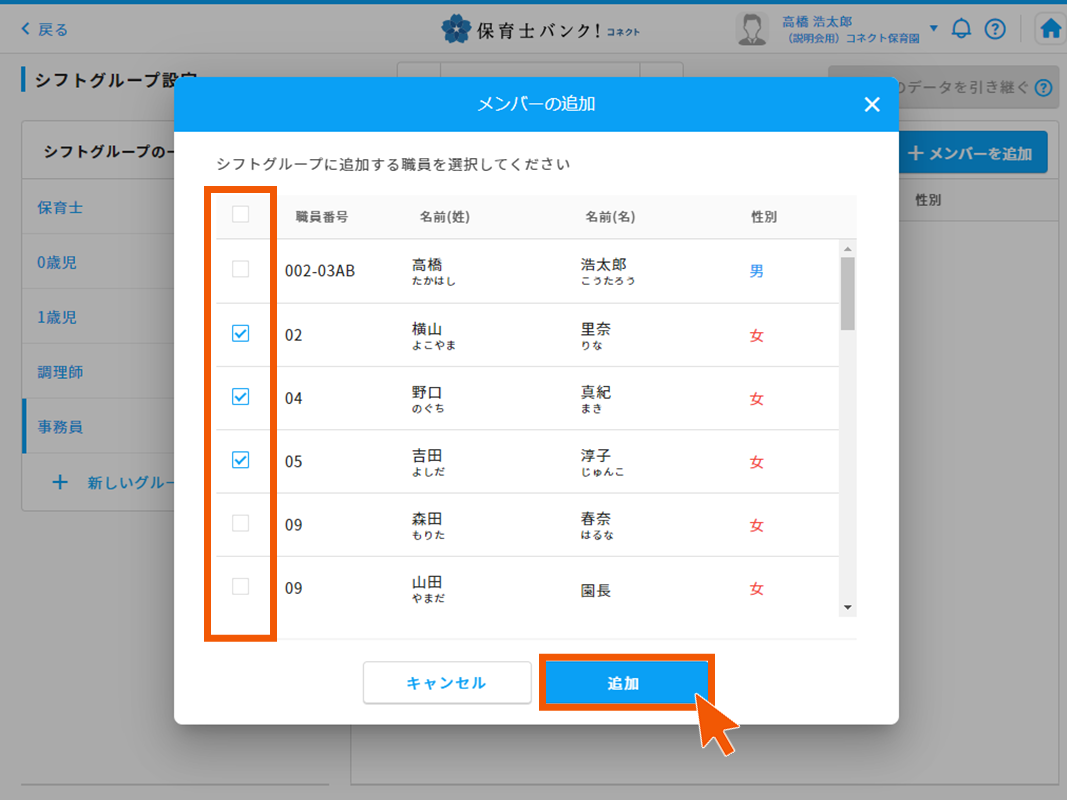
Task: Check the checkbox for 高橋 浩太郎
Action: coord(240,270)
